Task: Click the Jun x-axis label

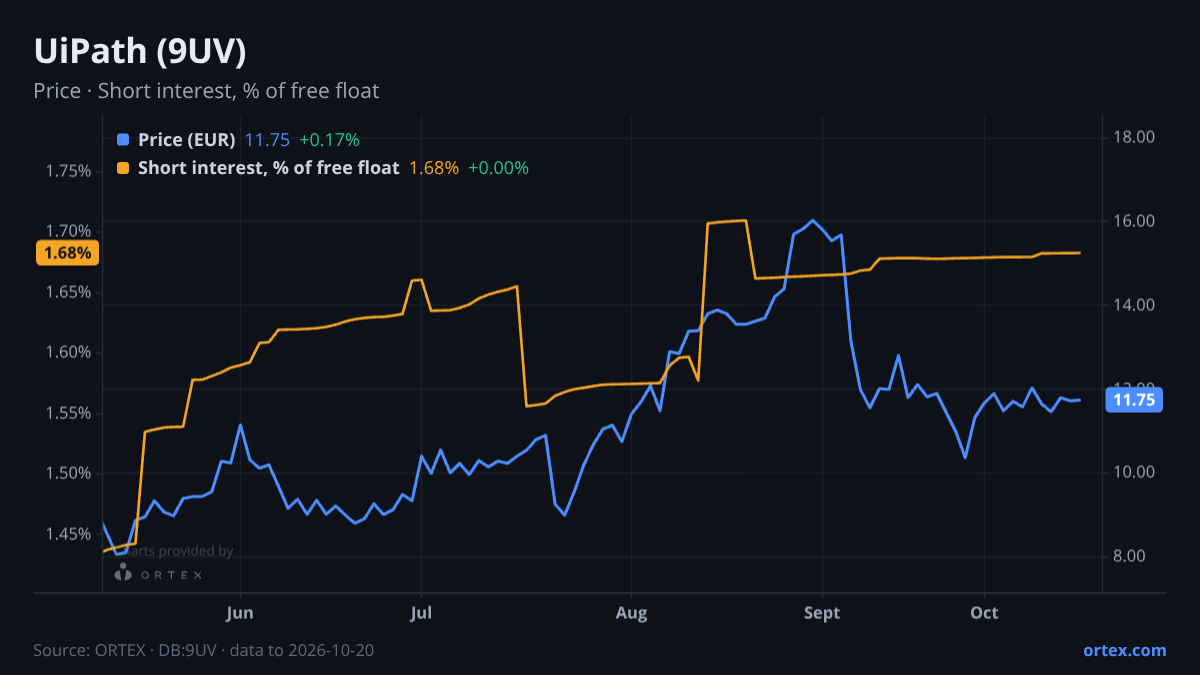Action: [240, 612]
